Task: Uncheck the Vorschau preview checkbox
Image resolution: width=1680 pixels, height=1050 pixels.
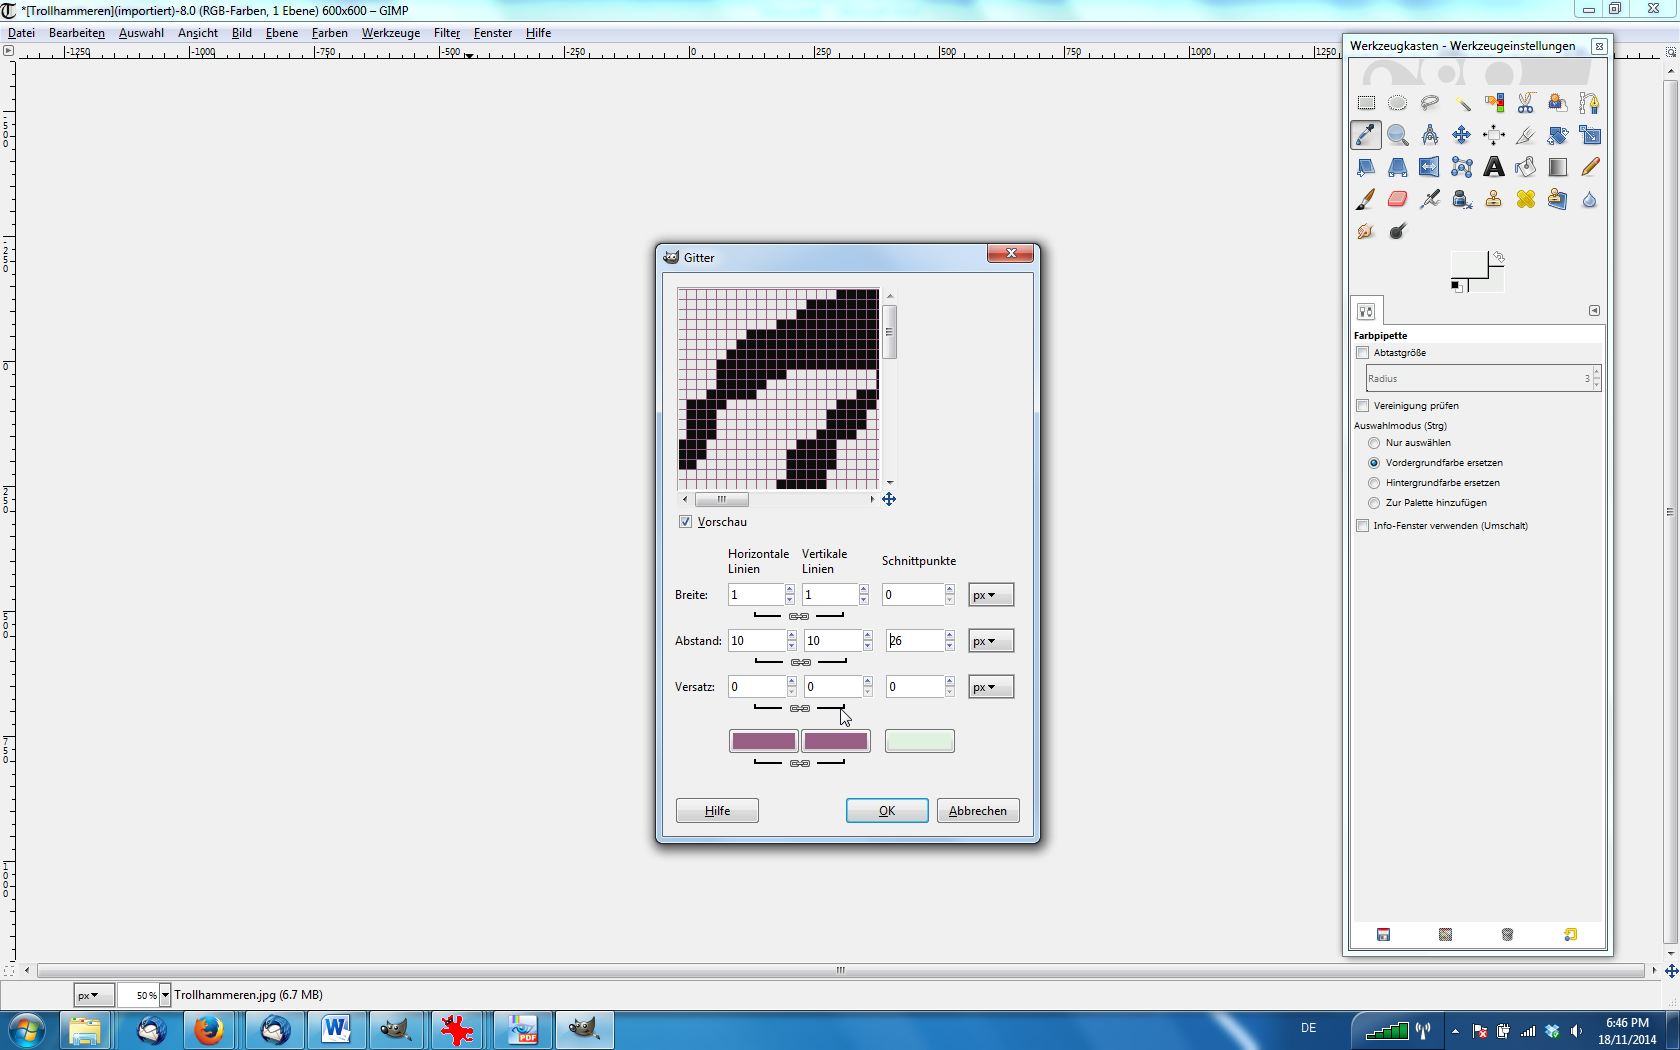Action: (685, 522)
